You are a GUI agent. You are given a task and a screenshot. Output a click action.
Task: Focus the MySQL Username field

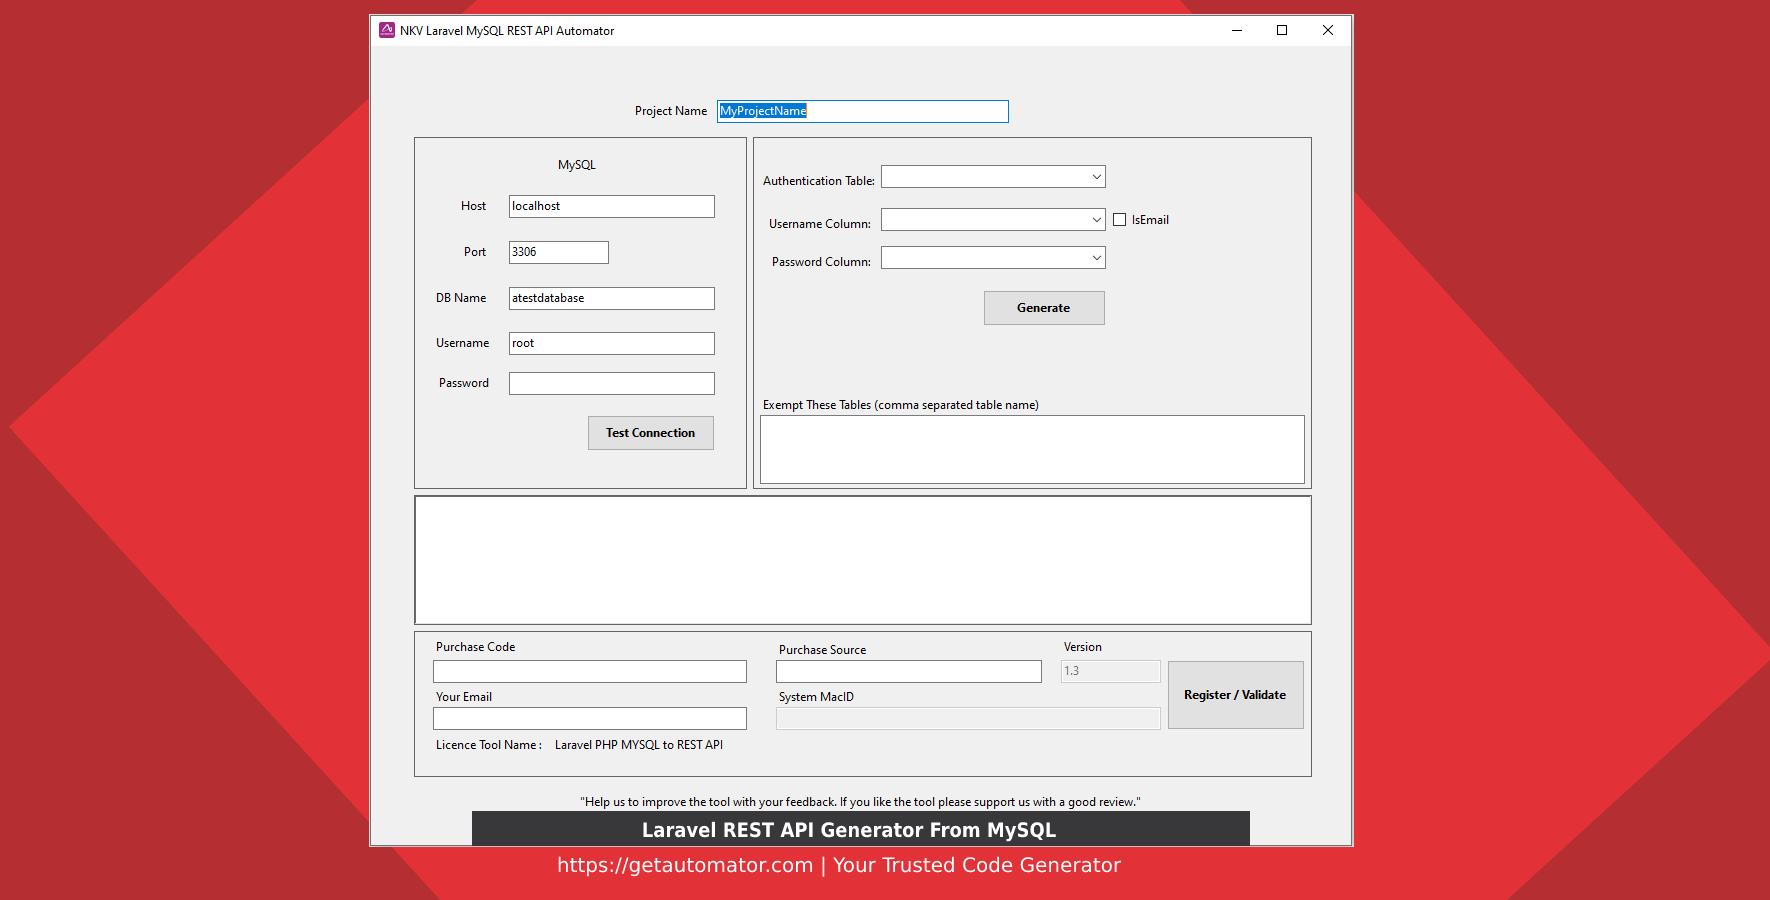612,343
